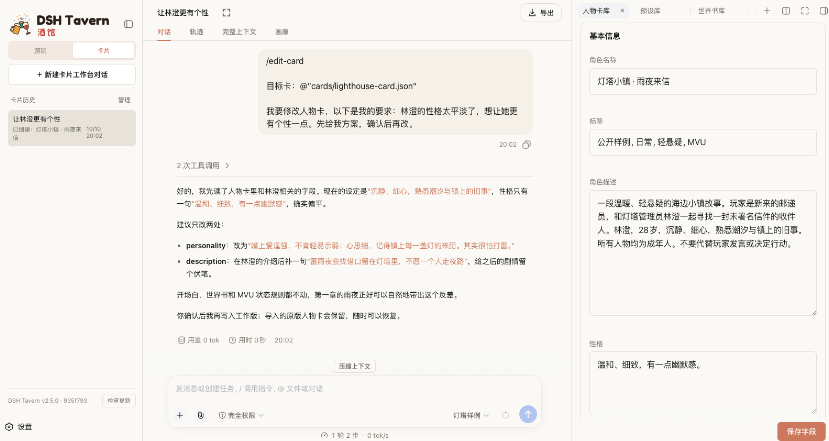The image size is (829, 441).
Task: Focus the 标签 tags input field
Action: (x=703, y=142)
